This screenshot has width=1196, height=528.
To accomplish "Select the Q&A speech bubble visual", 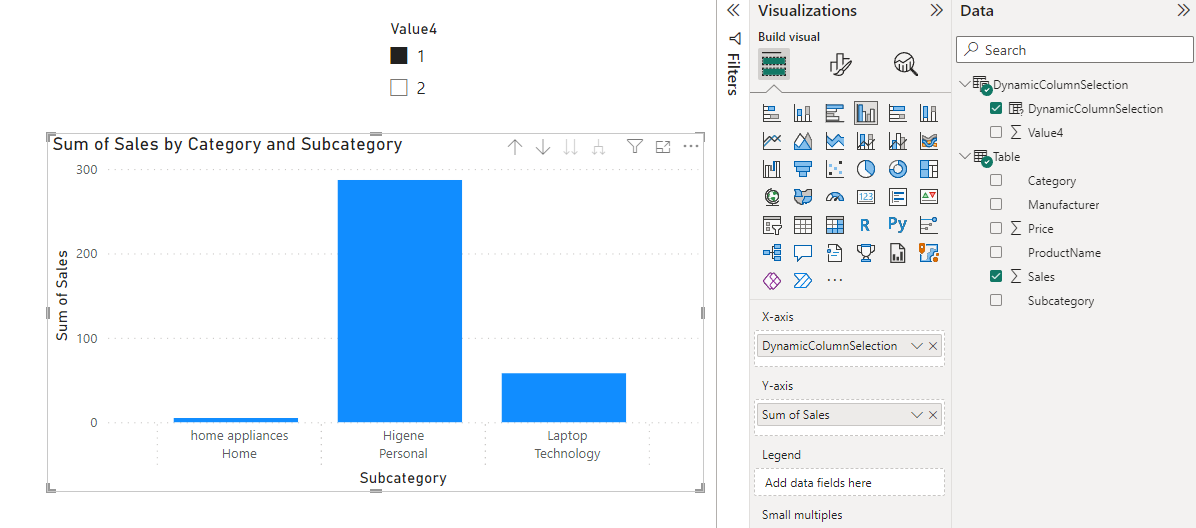I will click(802, 253).
